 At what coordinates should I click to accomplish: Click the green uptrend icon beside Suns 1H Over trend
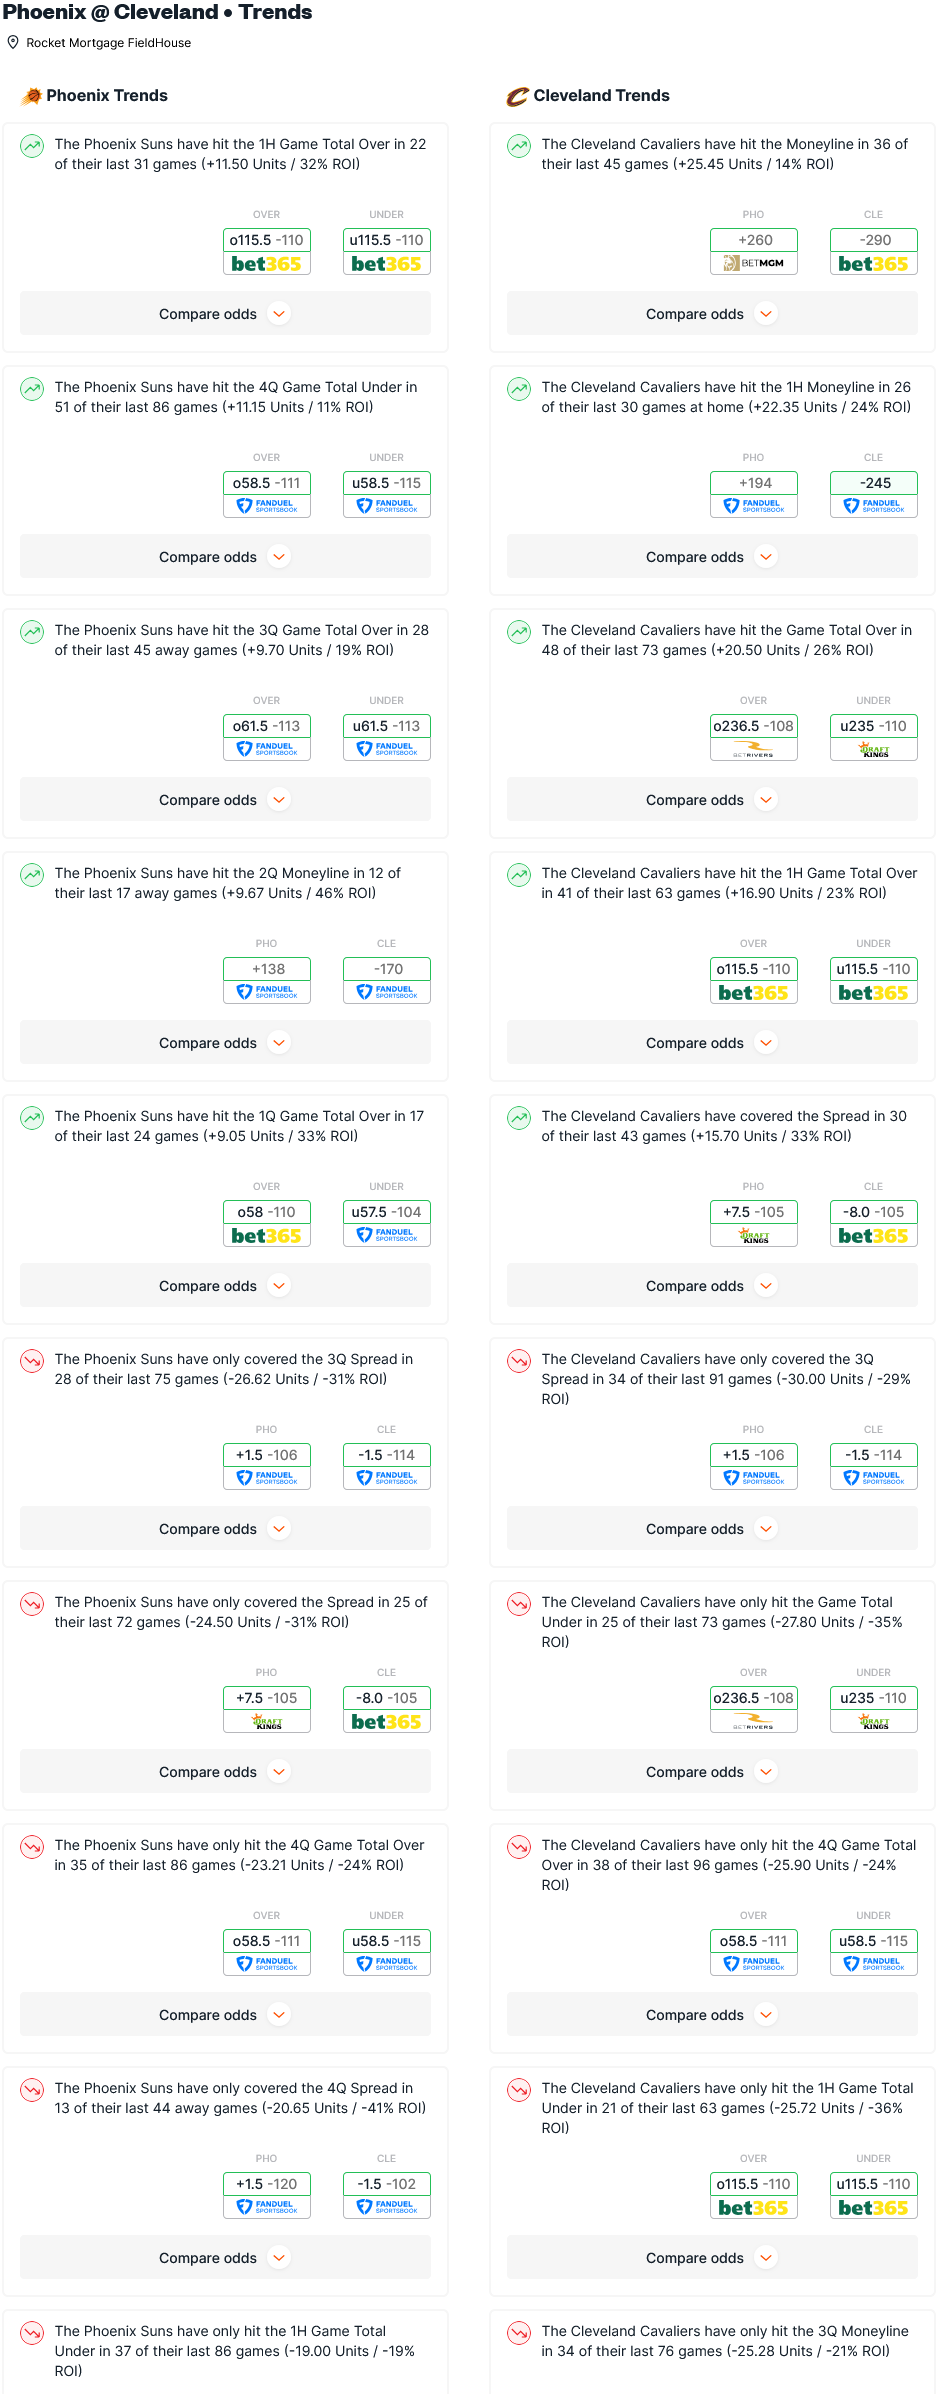[32, 146]
